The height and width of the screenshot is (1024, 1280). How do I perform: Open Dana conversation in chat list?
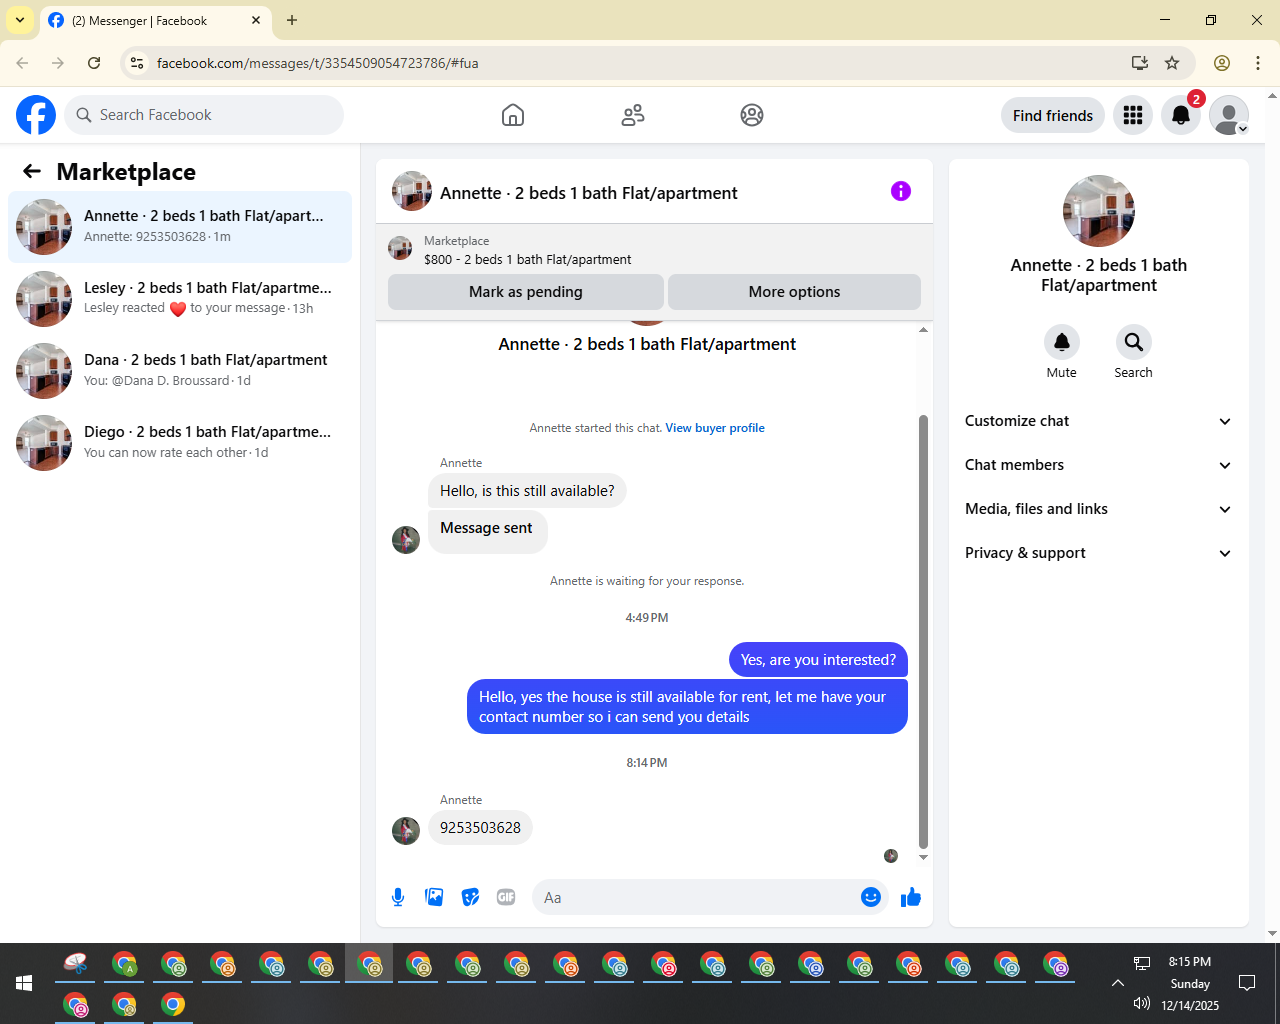point(180,371)
